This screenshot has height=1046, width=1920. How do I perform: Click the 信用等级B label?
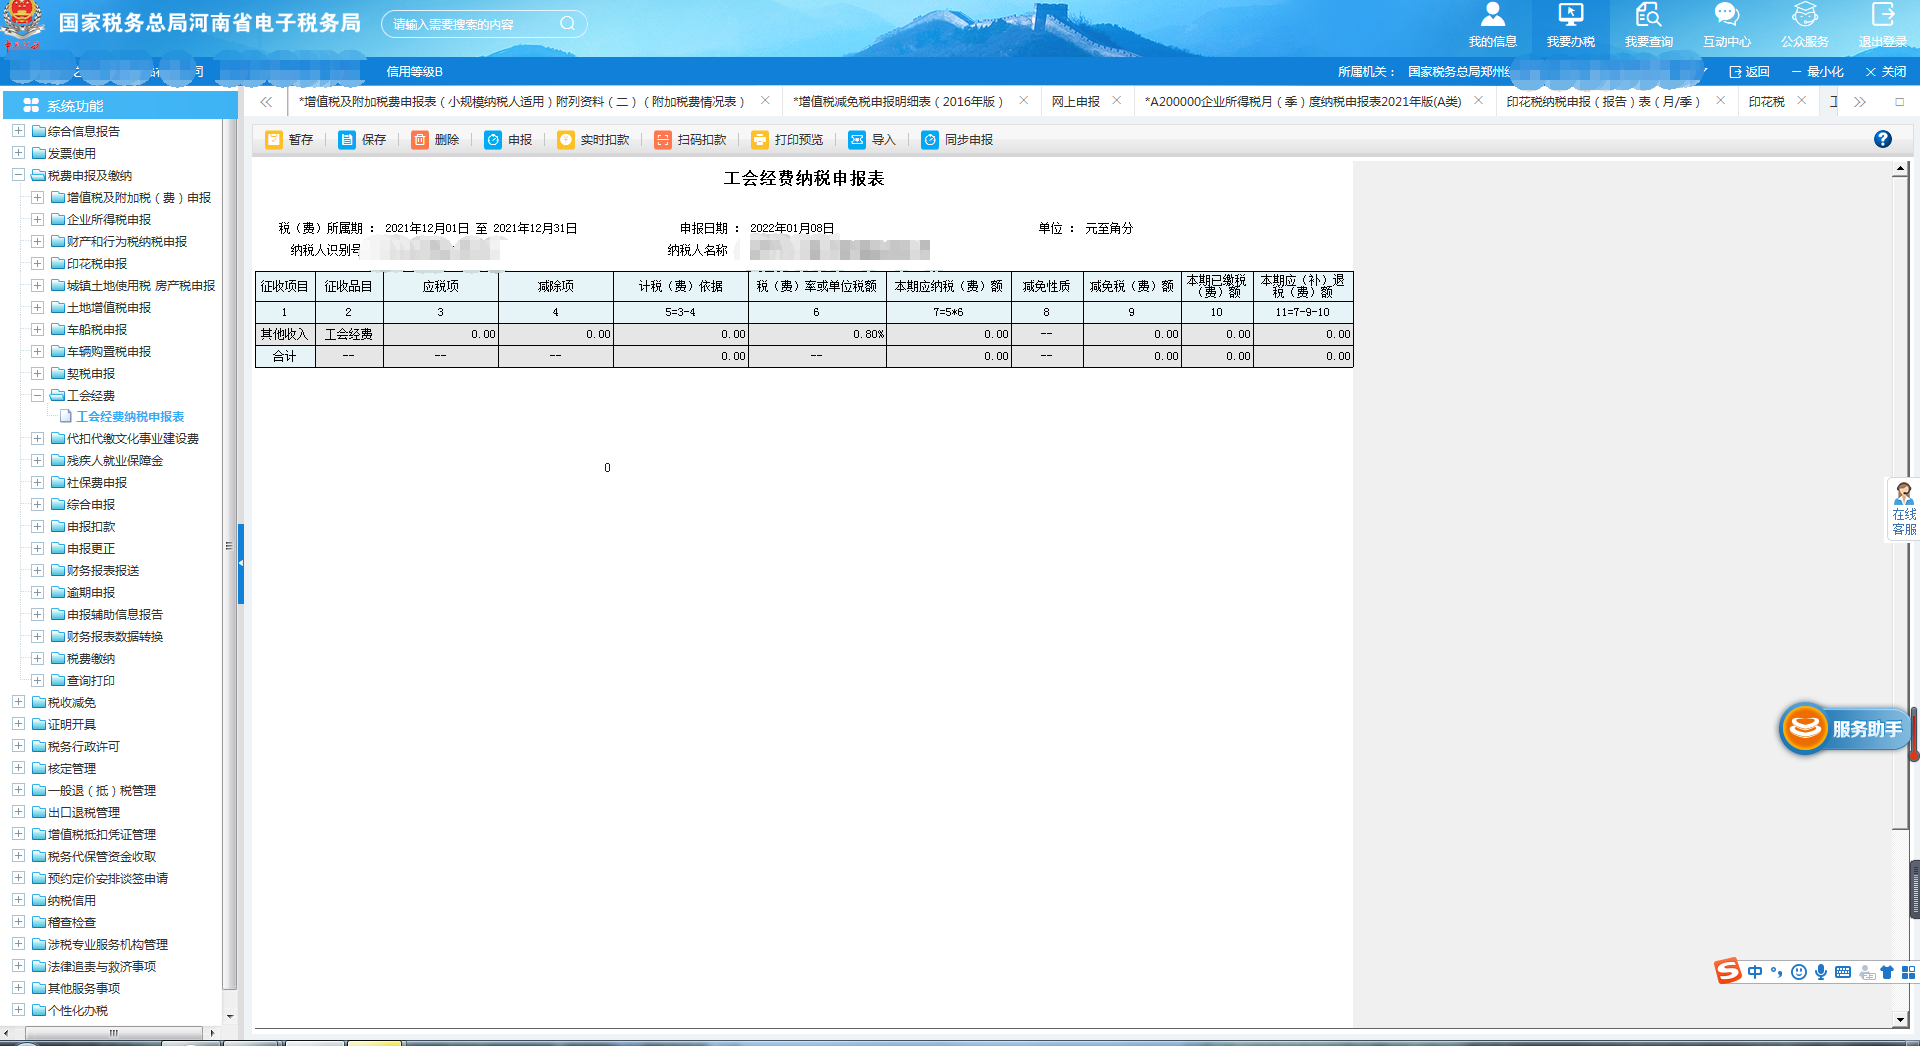[x=414, y=72]
